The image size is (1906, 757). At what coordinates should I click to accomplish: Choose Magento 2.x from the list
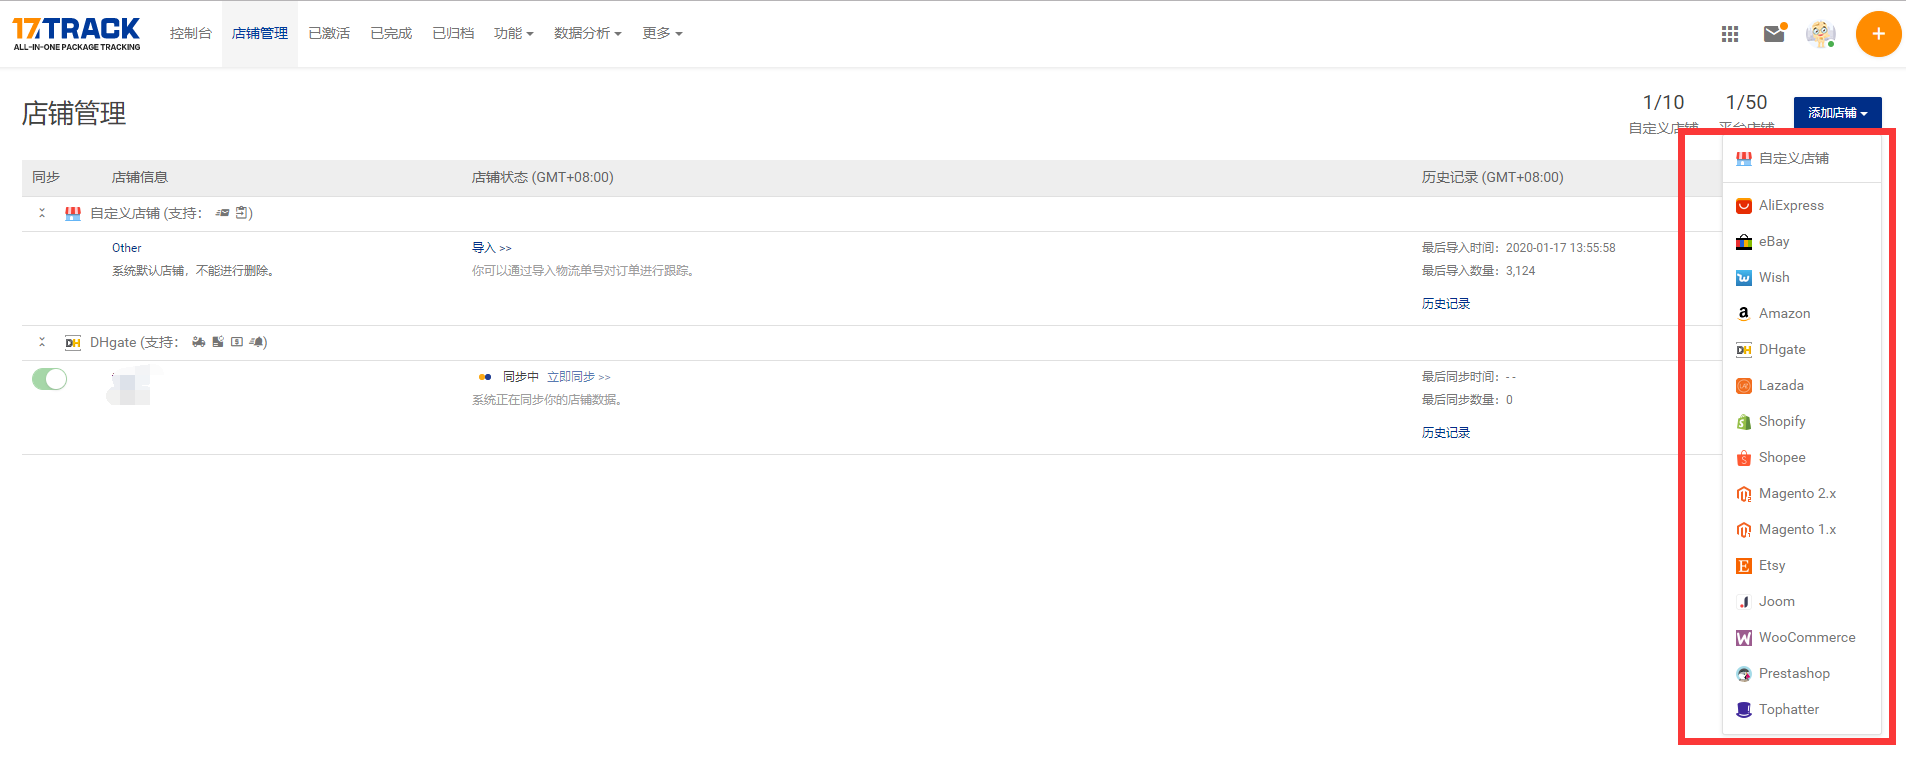coord(1801,494)
